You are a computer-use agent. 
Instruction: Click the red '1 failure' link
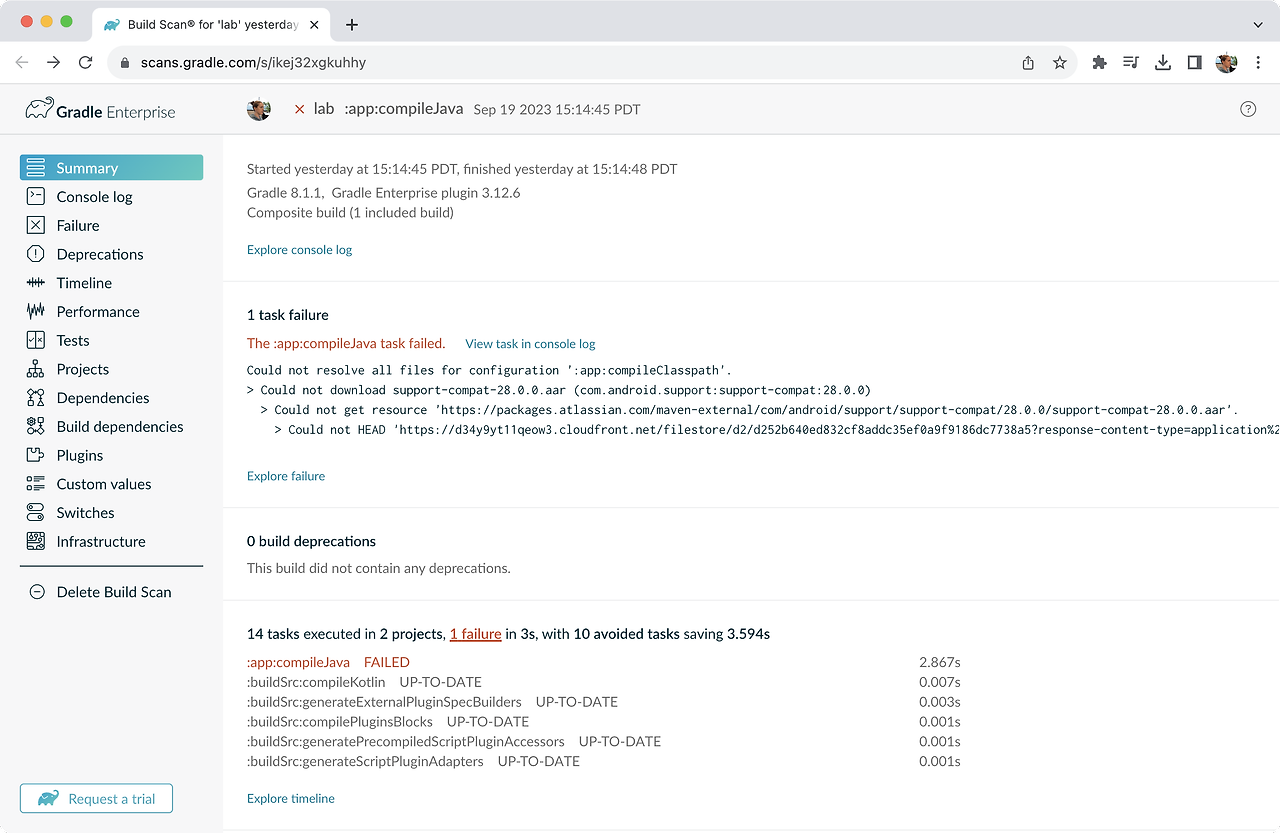point(475,634)
